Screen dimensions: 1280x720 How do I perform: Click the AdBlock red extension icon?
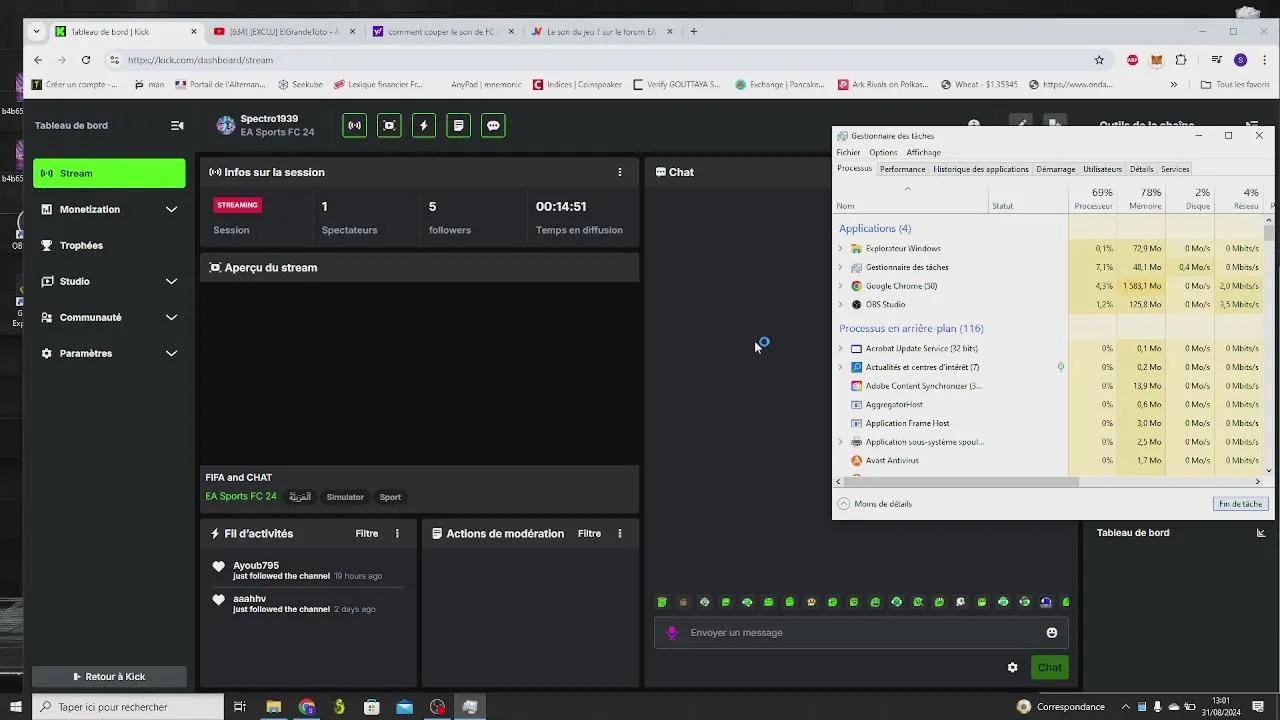(1132, 60)
